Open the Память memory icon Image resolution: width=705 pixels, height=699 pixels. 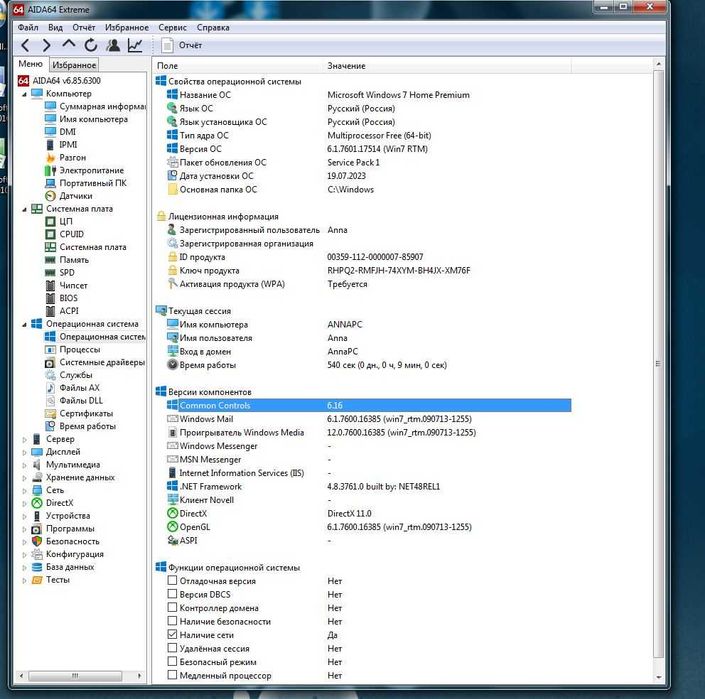[50, 260]
